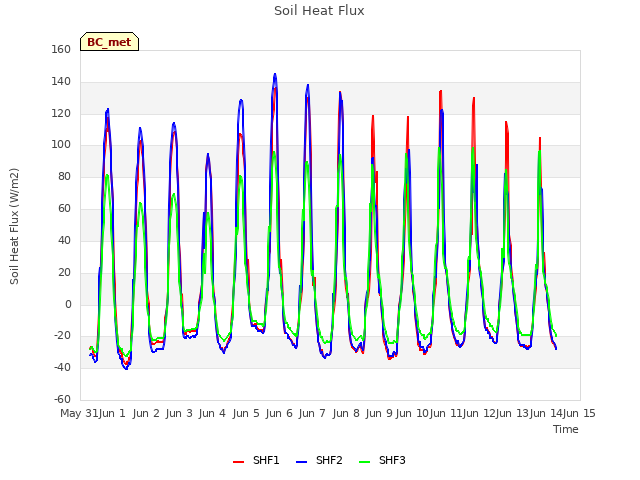Click the Jun 15 x-axis tick label
The width and height of the screenshot is (640, 480).
[579, 413]
